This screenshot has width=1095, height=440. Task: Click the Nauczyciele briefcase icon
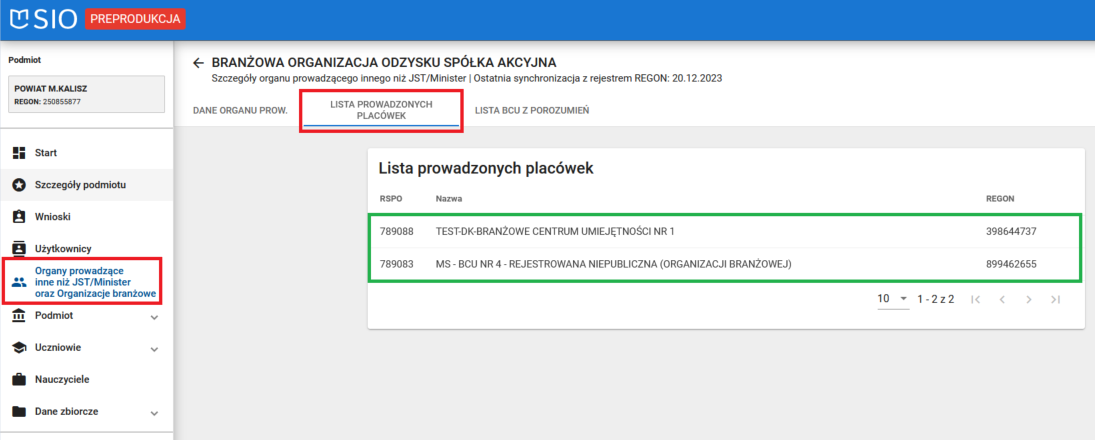pyautogui.click(x=18, y=380)
